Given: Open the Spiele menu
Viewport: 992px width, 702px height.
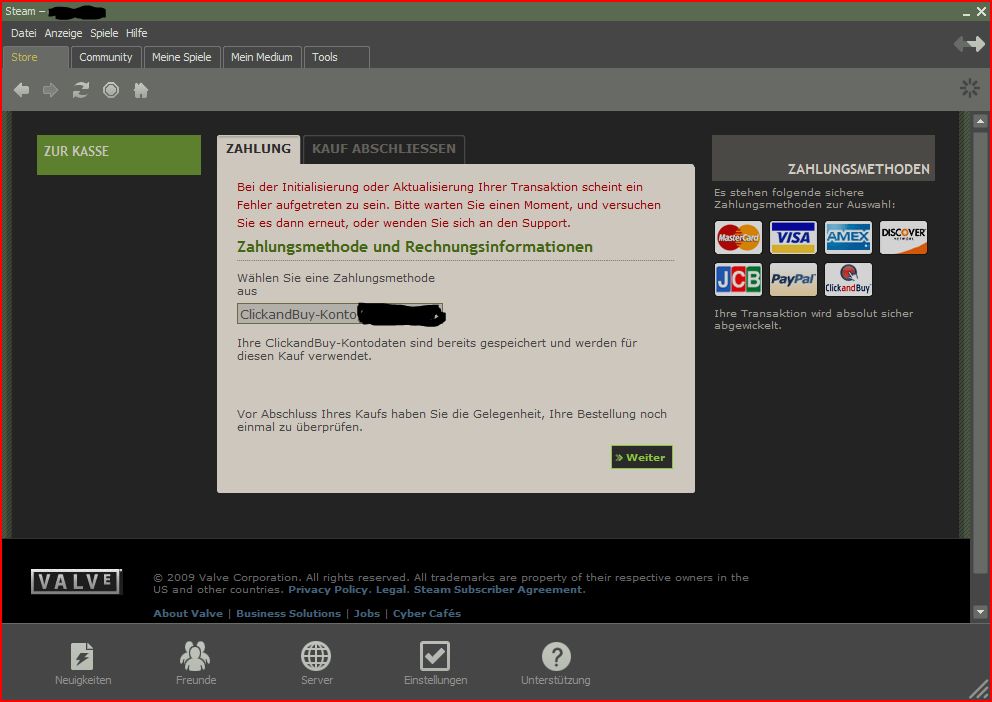Looking at the screenshot, I should (104, 33).
